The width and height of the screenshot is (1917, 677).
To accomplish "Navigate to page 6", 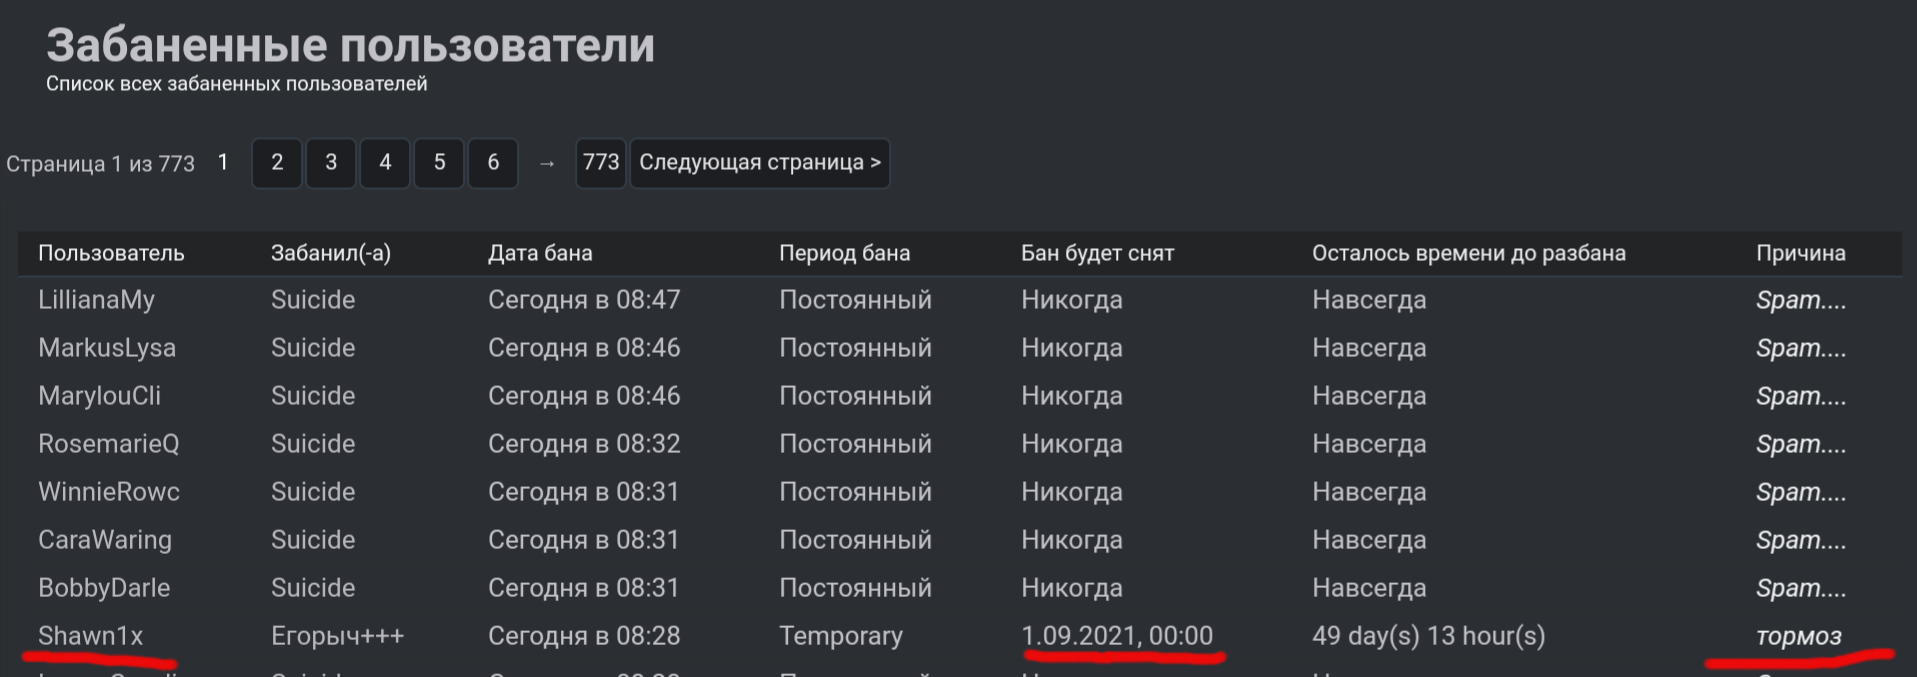I will point(493,163).
